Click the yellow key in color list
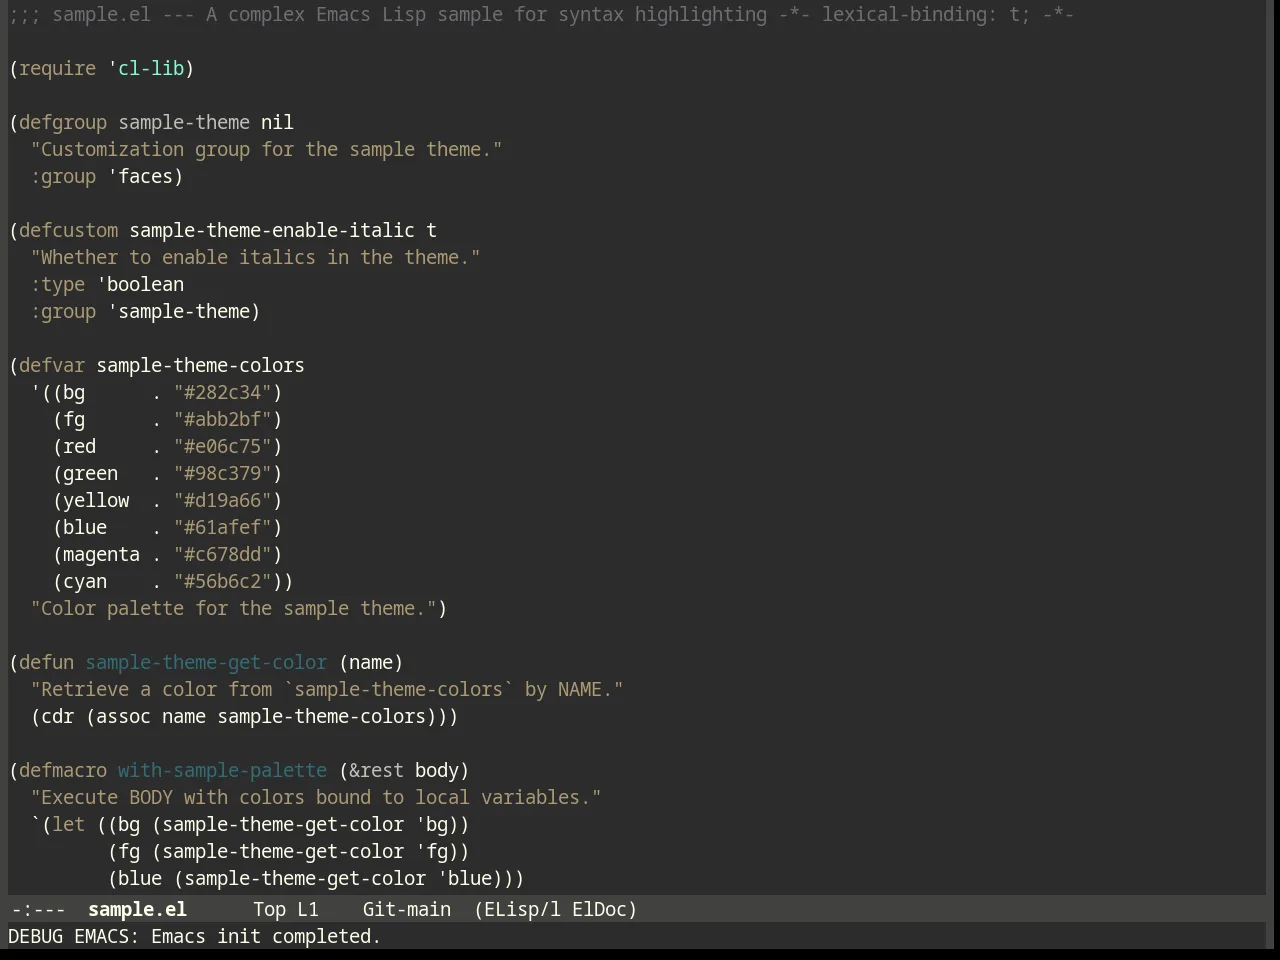 (96, 500)
